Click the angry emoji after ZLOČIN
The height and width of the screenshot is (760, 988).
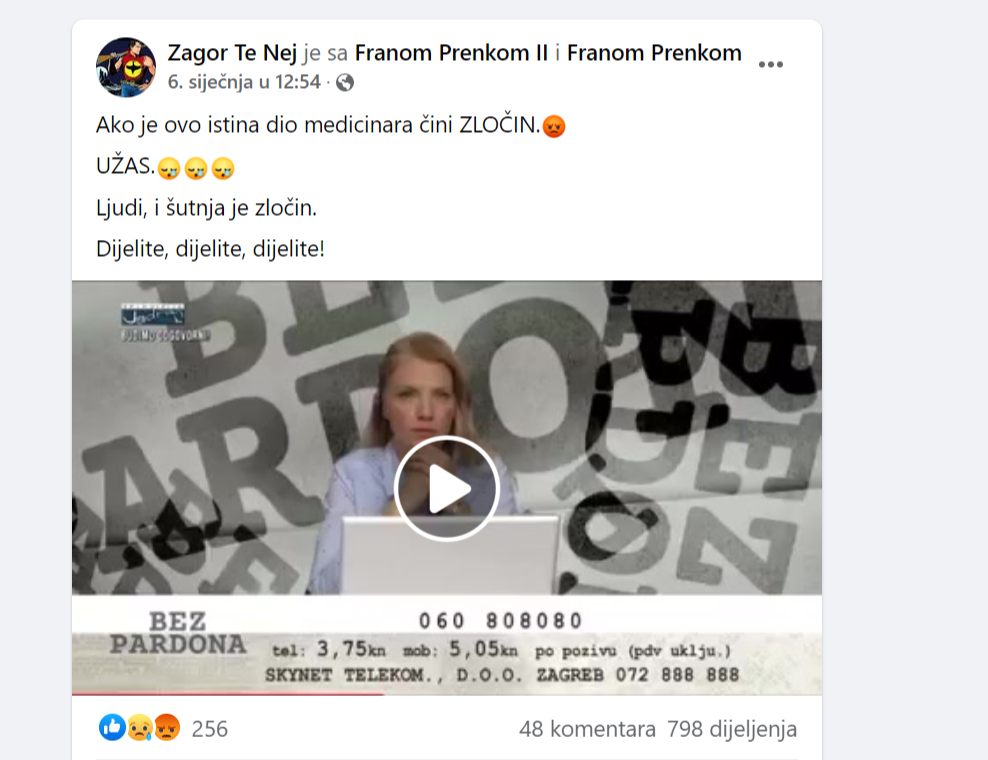point(554,126)
